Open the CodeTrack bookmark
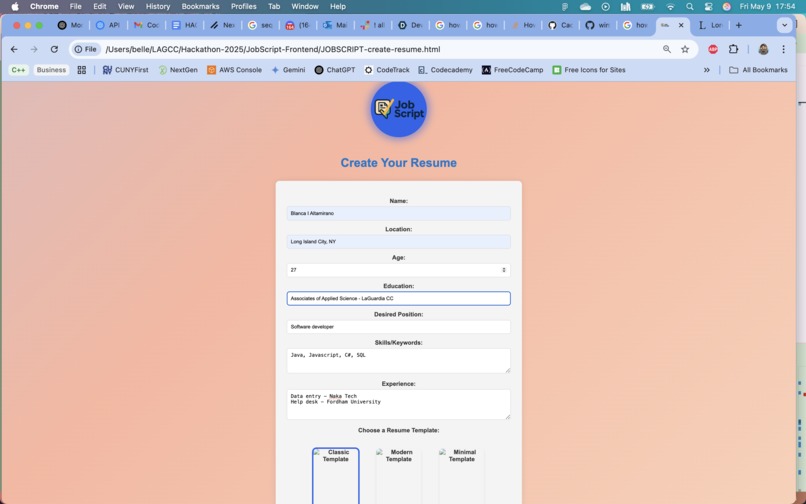The height and width of the screenshot is (504, 806). (387, 70)
